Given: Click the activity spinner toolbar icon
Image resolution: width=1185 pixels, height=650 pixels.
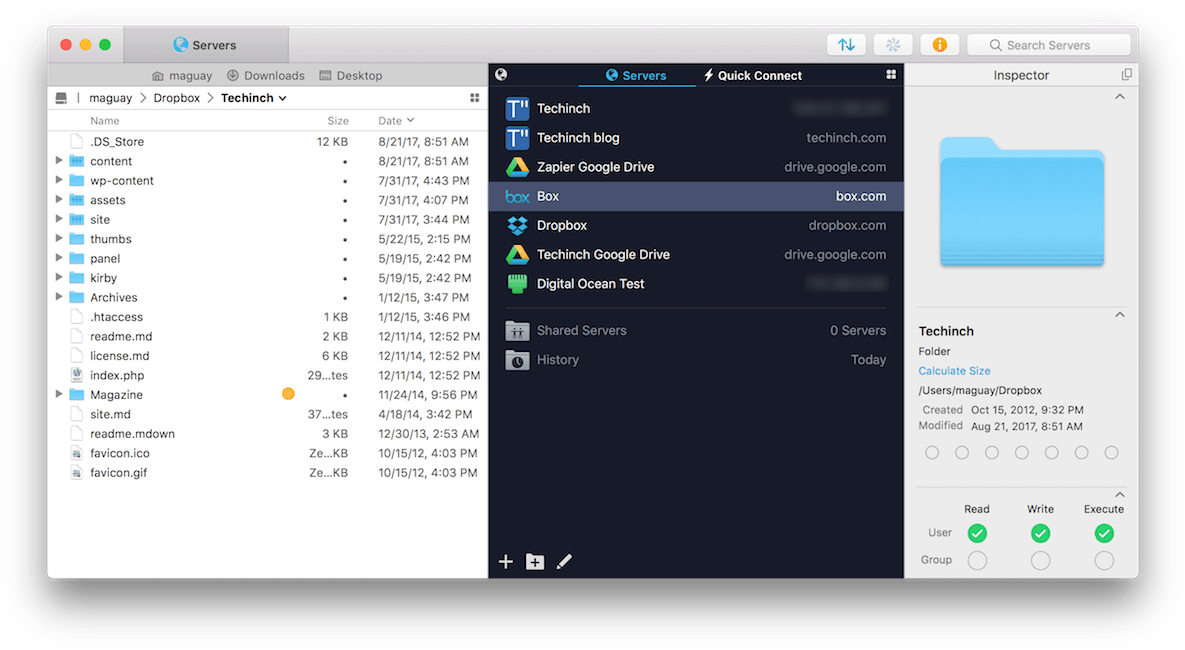Looking at the screenshot, I should [893, 45].
